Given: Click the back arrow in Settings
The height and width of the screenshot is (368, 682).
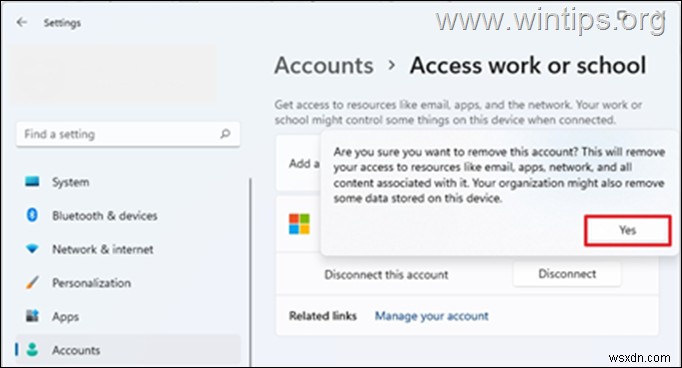Looking at the screenshot, I should point(21,22).
